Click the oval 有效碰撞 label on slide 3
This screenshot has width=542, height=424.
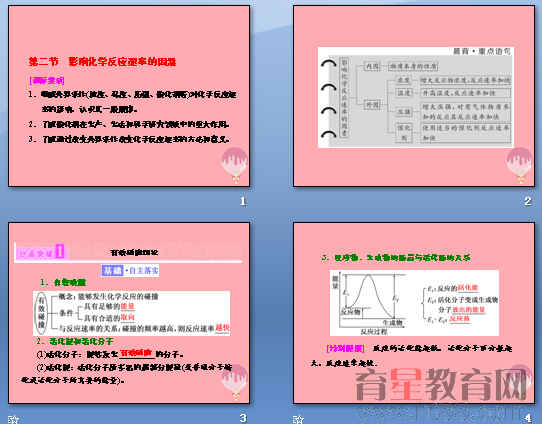pos(42,313)
